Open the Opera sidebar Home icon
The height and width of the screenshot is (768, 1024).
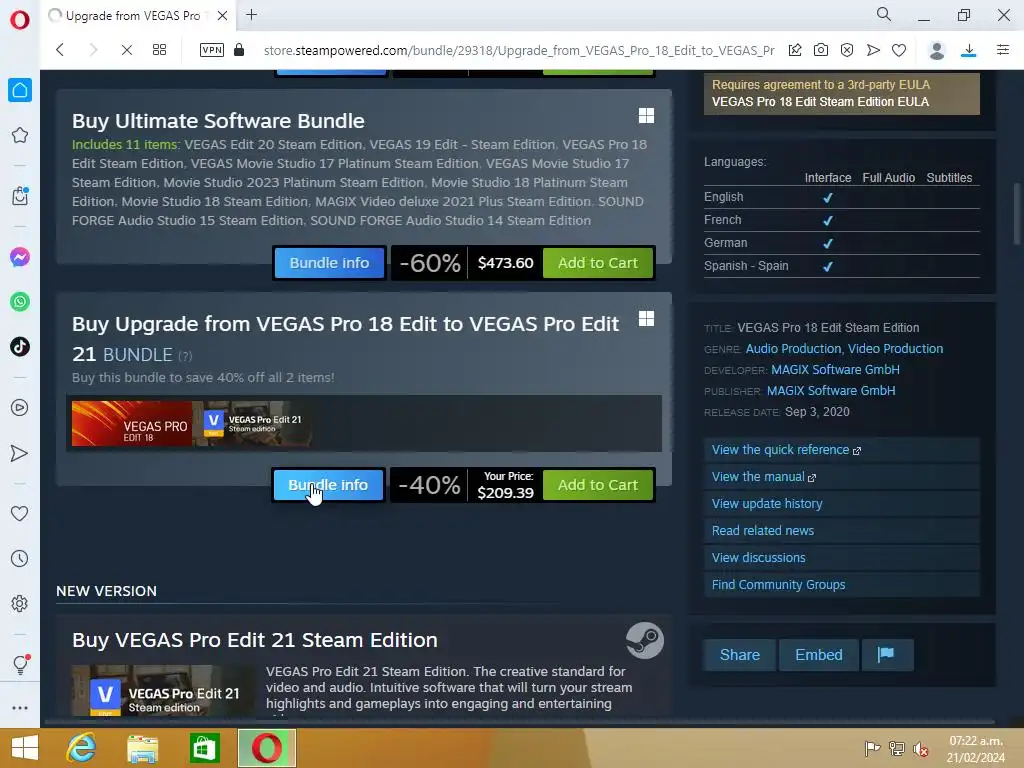[x=20, y=90]
